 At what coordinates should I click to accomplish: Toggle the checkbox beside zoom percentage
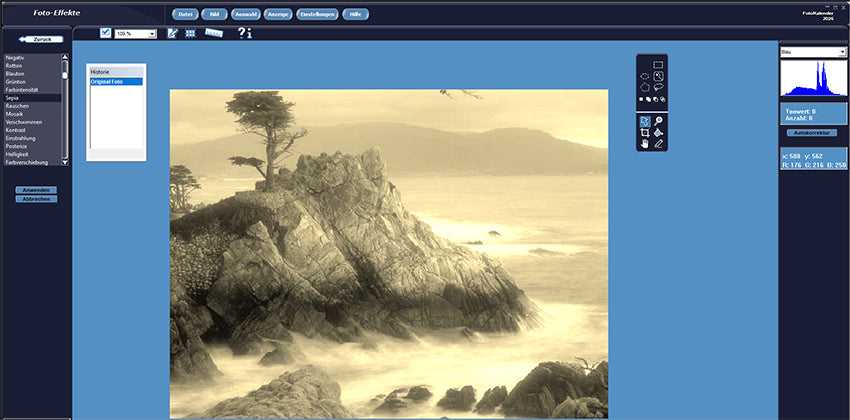point(105,33)
